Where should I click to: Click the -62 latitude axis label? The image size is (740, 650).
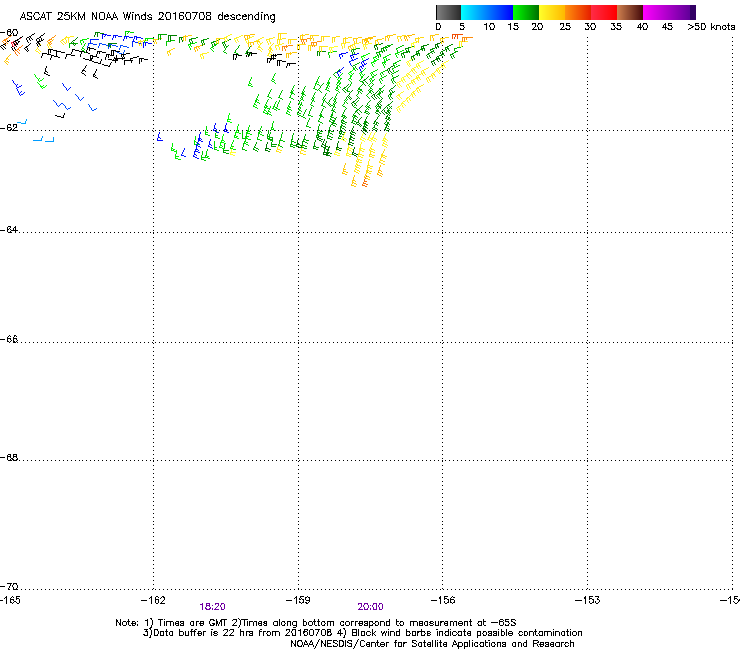click(x=9, y=127)
